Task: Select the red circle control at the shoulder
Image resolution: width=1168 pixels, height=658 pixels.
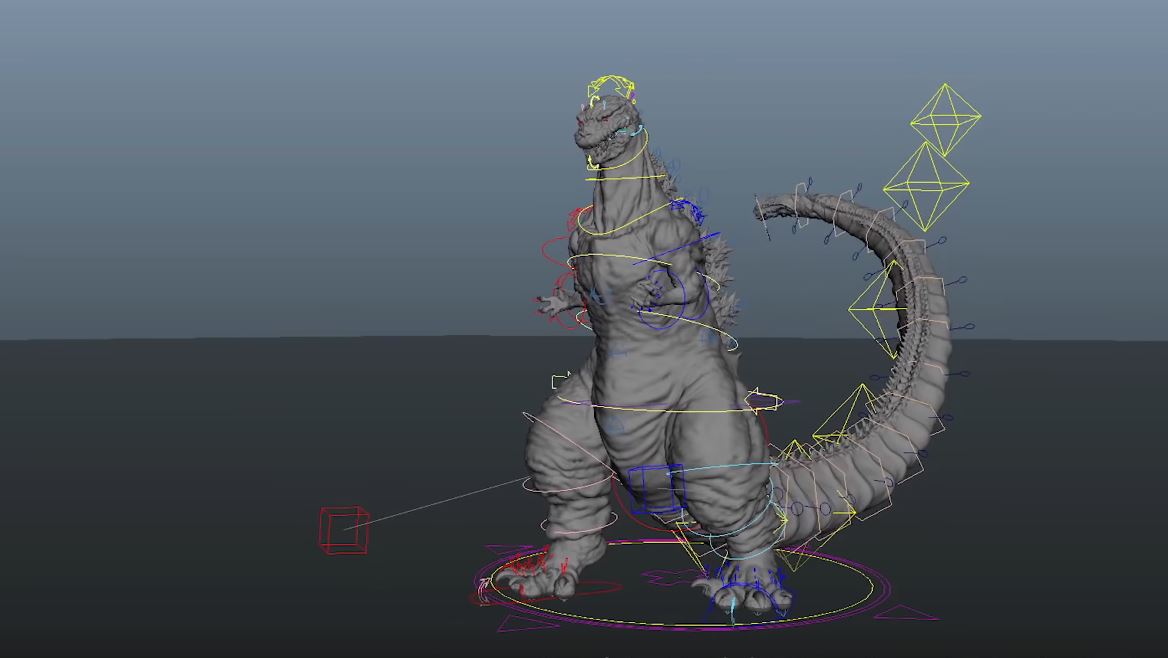Action: click(559, 250)
